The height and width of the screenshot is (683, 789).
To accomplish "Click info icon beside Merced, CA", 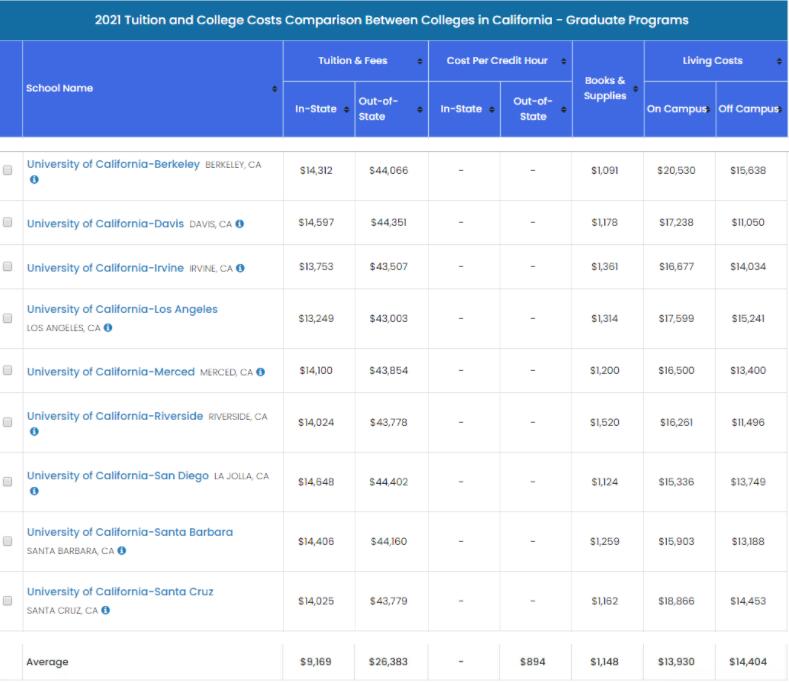I will tap(260, 372).
